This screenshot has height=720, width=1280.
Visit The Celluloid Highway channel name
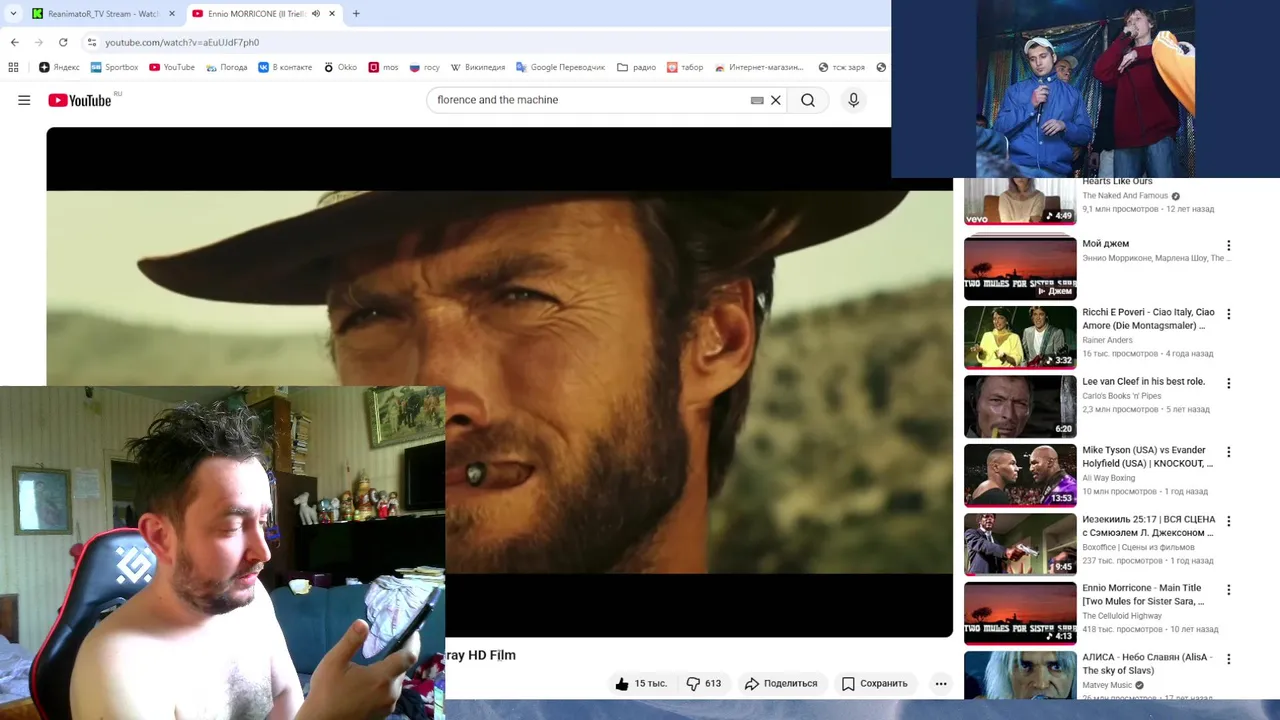click(1122, 616)
